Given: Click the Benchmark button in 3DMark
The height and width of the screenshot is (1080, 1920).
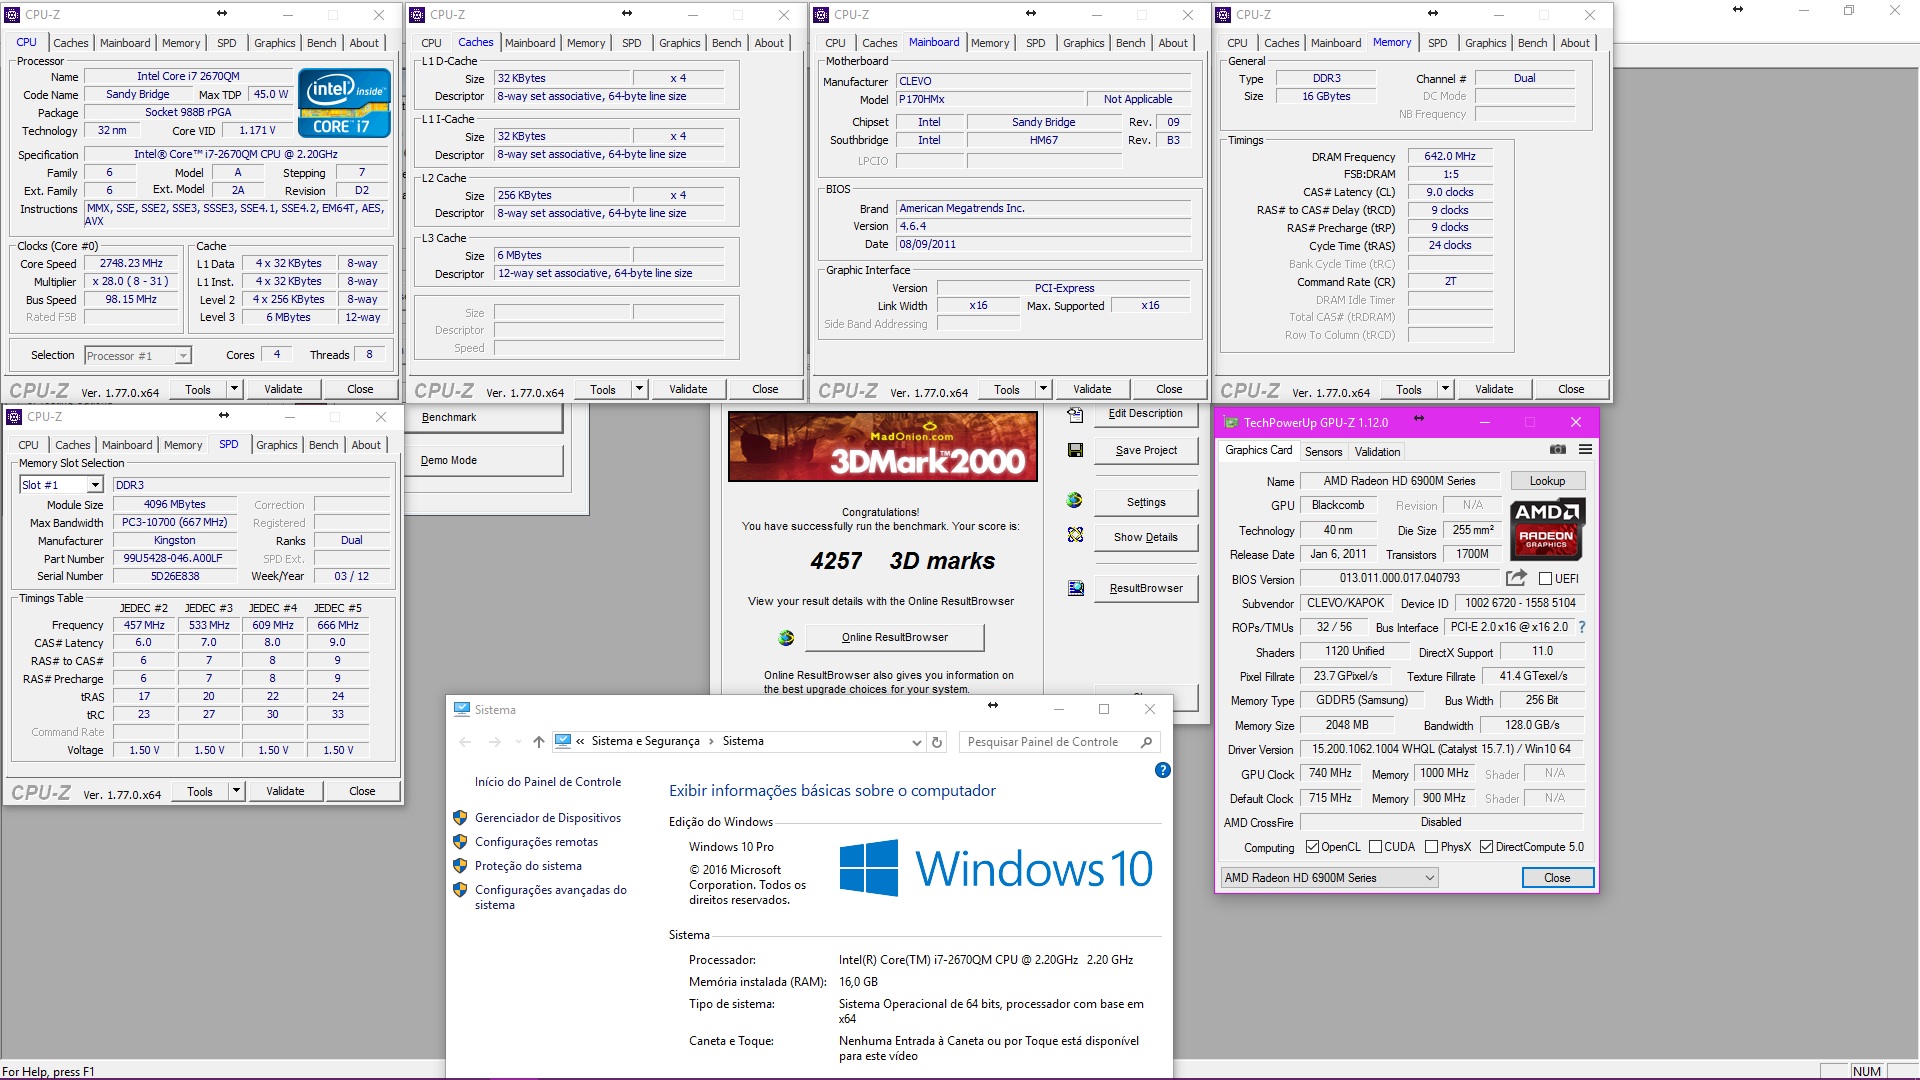Looking at the screenshot, I should pos(485,418).
